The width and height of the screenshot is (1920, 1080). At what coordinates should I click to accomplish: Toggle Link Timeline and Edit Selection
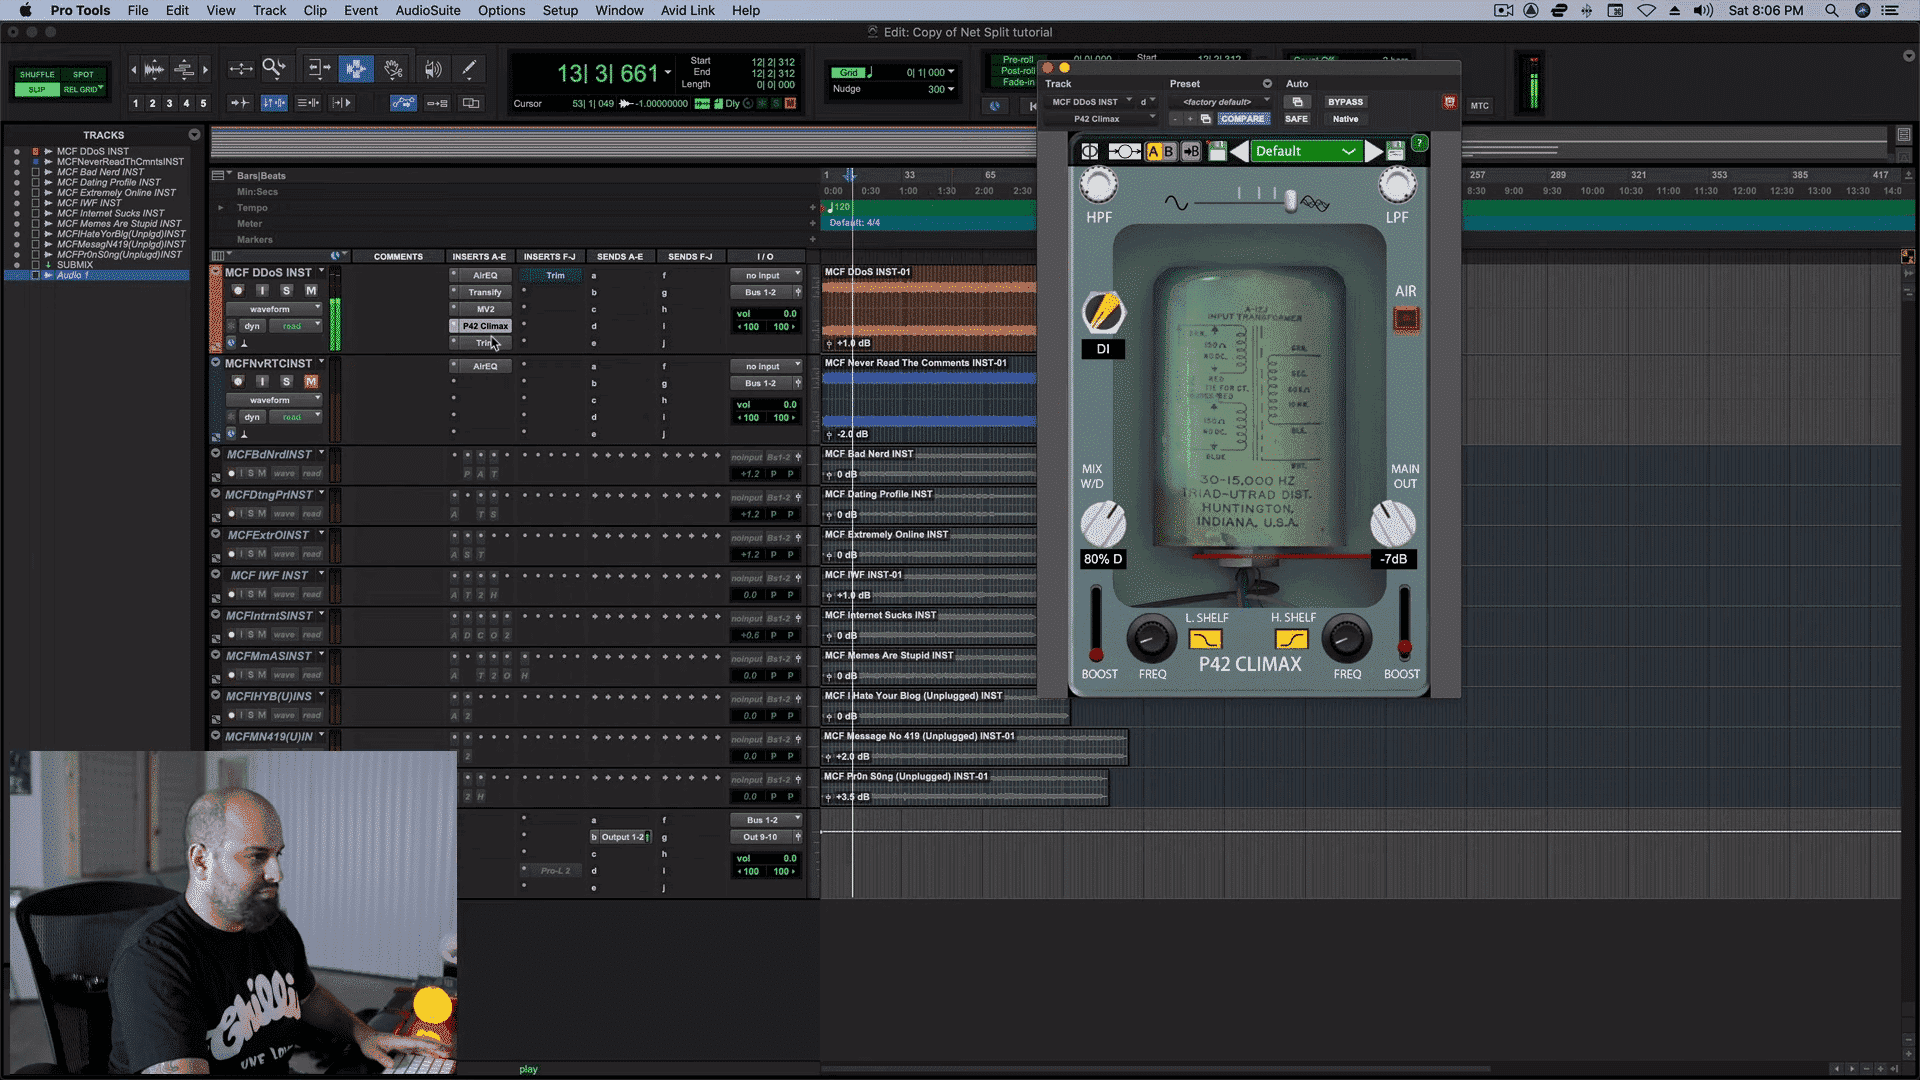click(x=274, y=103)
